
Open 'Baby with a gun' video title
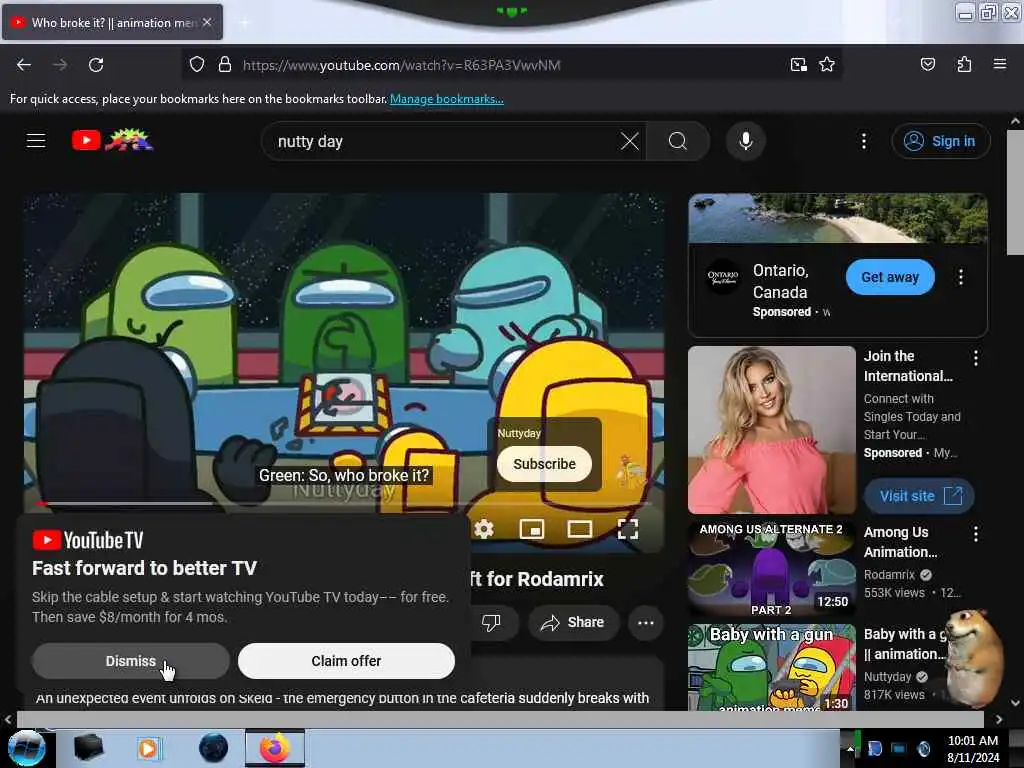[905, 644]
